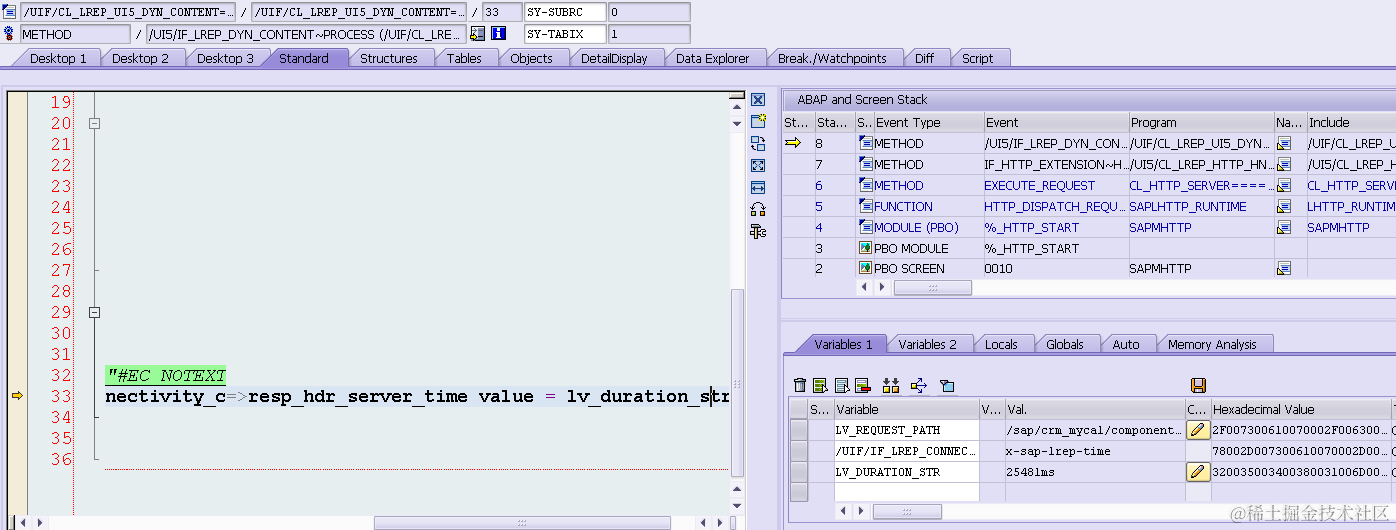Click the bottom-most icon in the vertical toolbar
Viewport: 1396px width, 530px height.
coord(758,231)
